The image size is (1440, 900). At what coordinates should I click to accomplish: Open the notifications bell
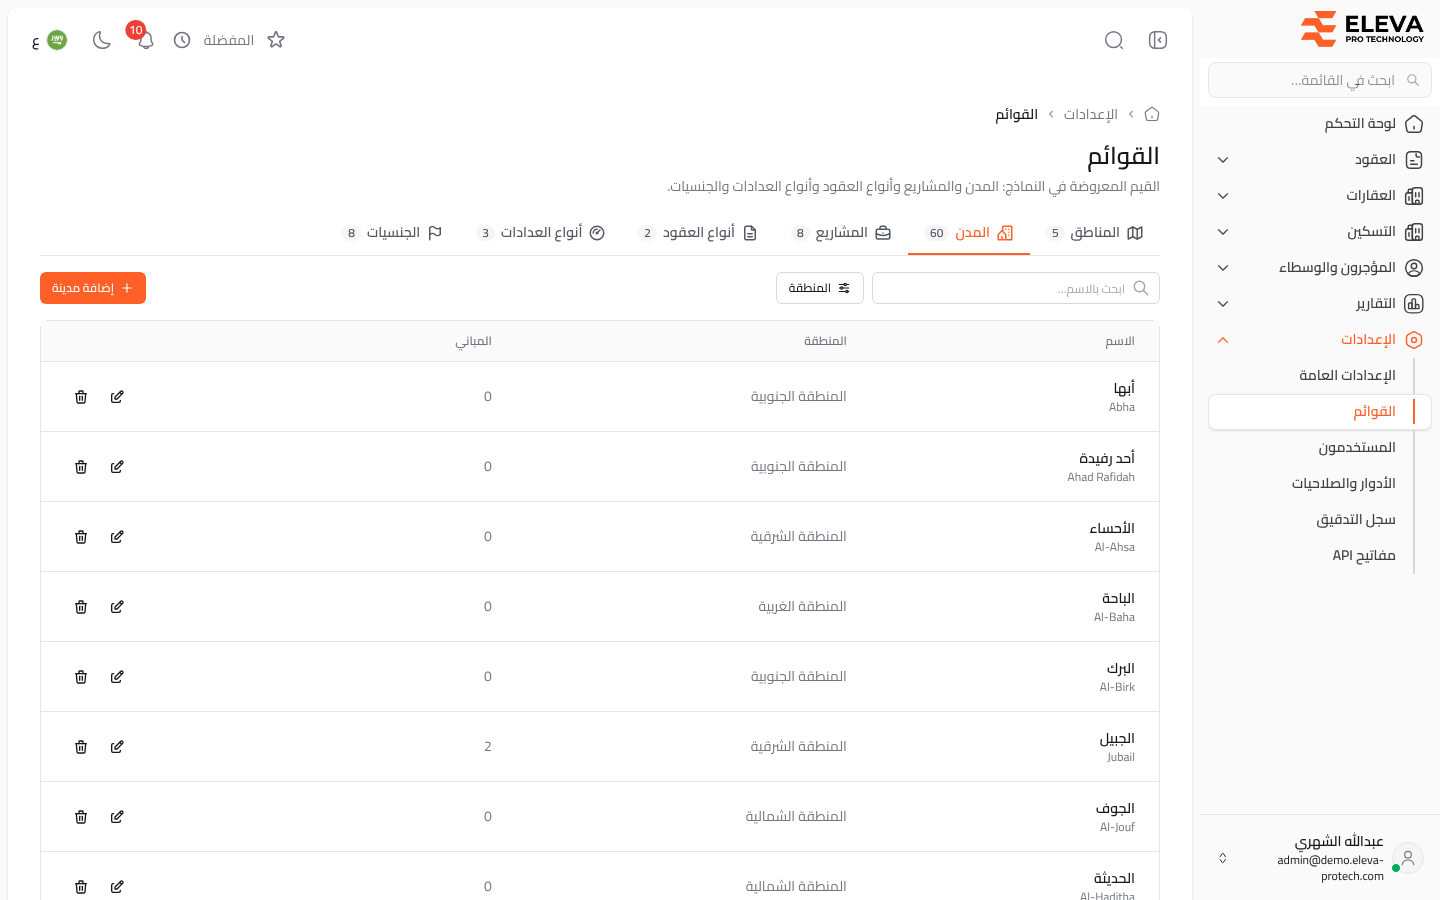(x=145, y=40)
